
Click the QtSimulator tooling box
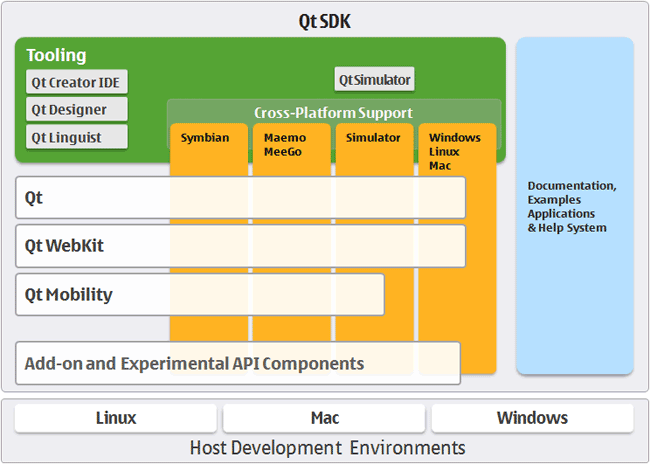374,80
